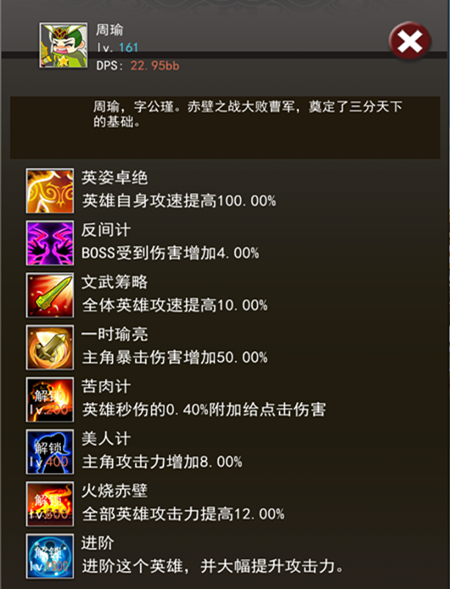Tap the 一时瑜亮 golden skill icon

click(50, 347)
